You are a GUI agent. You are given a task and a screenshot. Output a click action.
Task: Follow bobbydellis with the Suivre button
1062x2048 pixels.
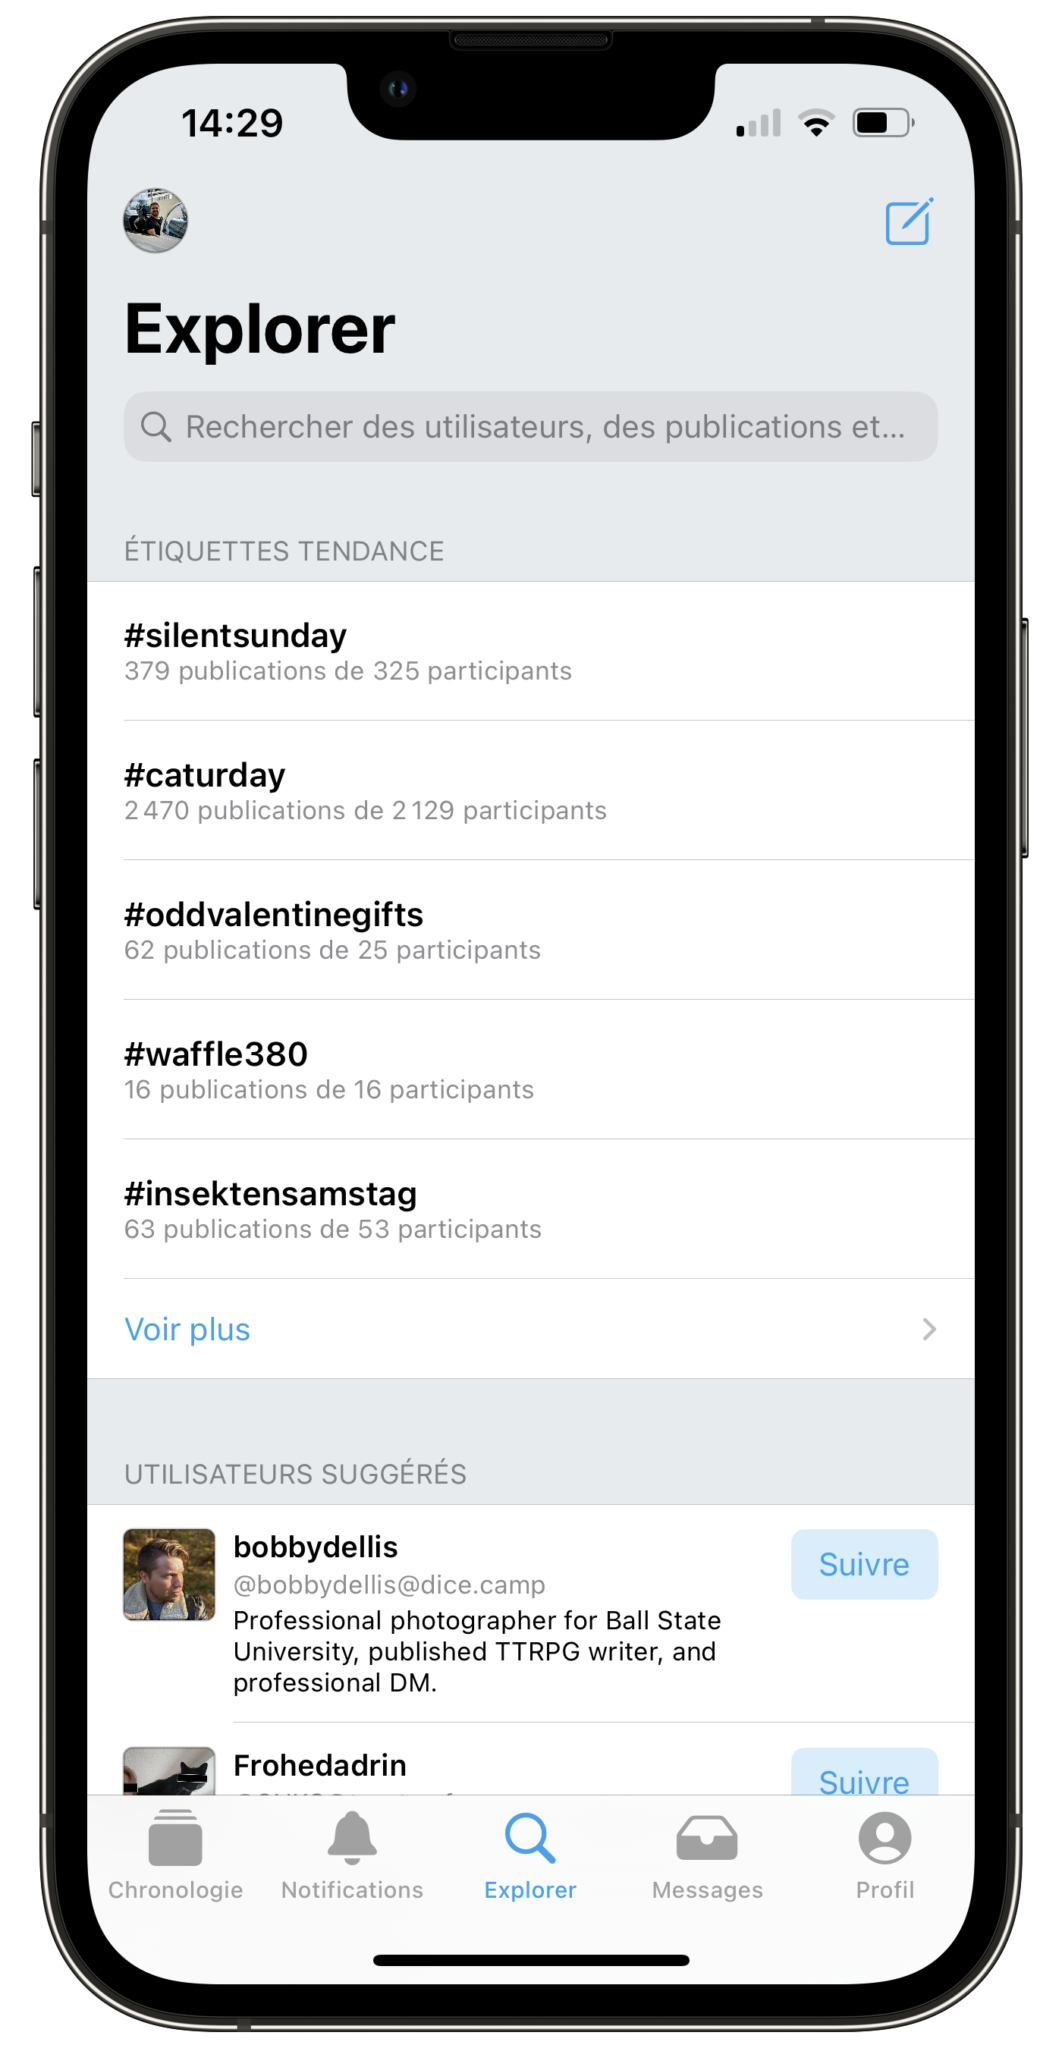pos(864,1564)
